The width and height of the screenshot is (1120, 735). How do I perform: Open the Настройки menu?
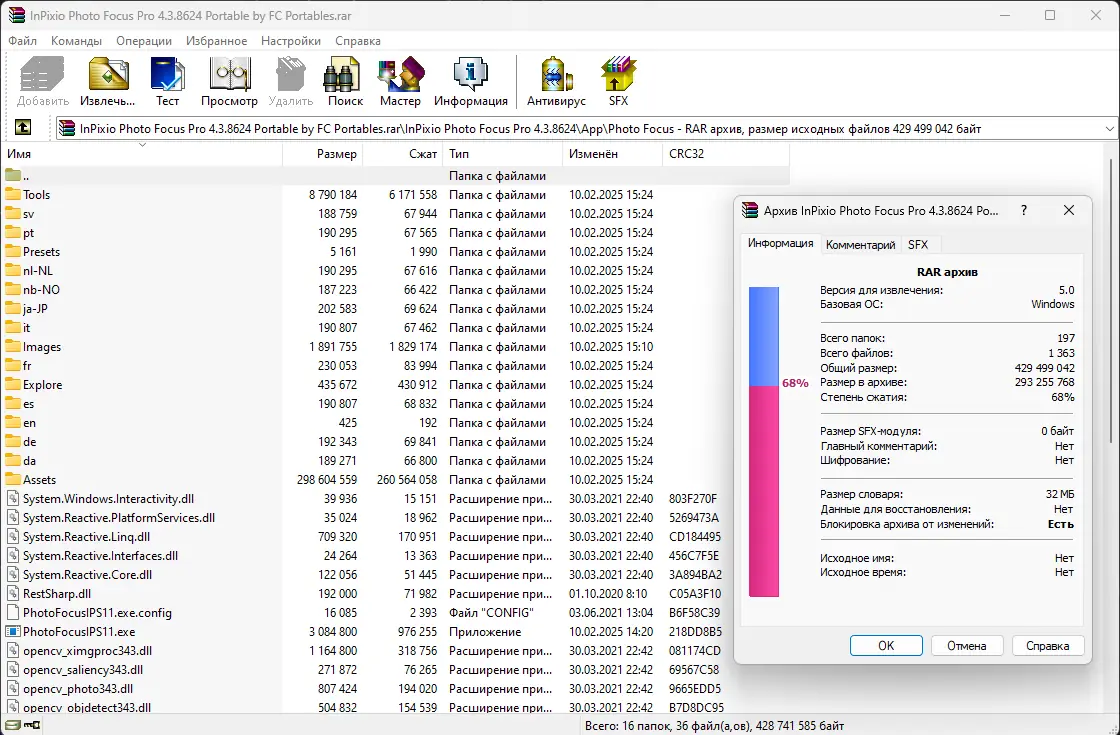(x=291, y=41)
